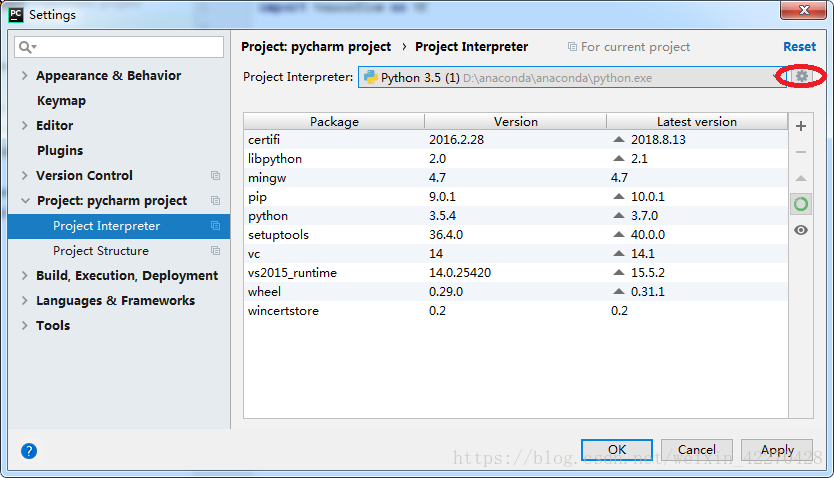Select the certifi package row
The height and width of the screenshot is (478, 834).
point(515,139)
